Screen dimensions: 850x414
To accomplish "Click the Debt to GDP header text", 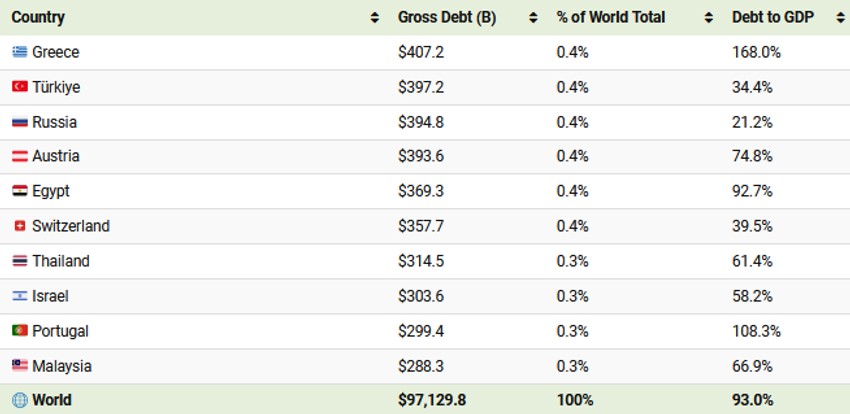I will (x=773, y=17).
